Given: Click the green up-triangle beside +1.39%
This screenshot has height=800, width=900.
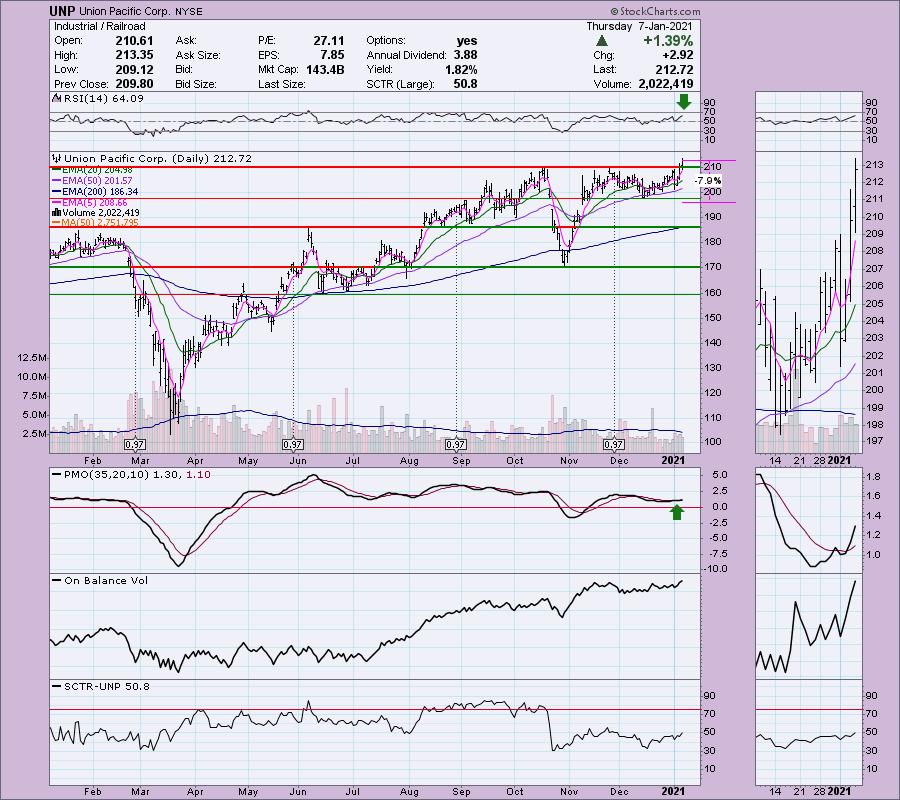Looking at the screenshot, I should [602, 41].
